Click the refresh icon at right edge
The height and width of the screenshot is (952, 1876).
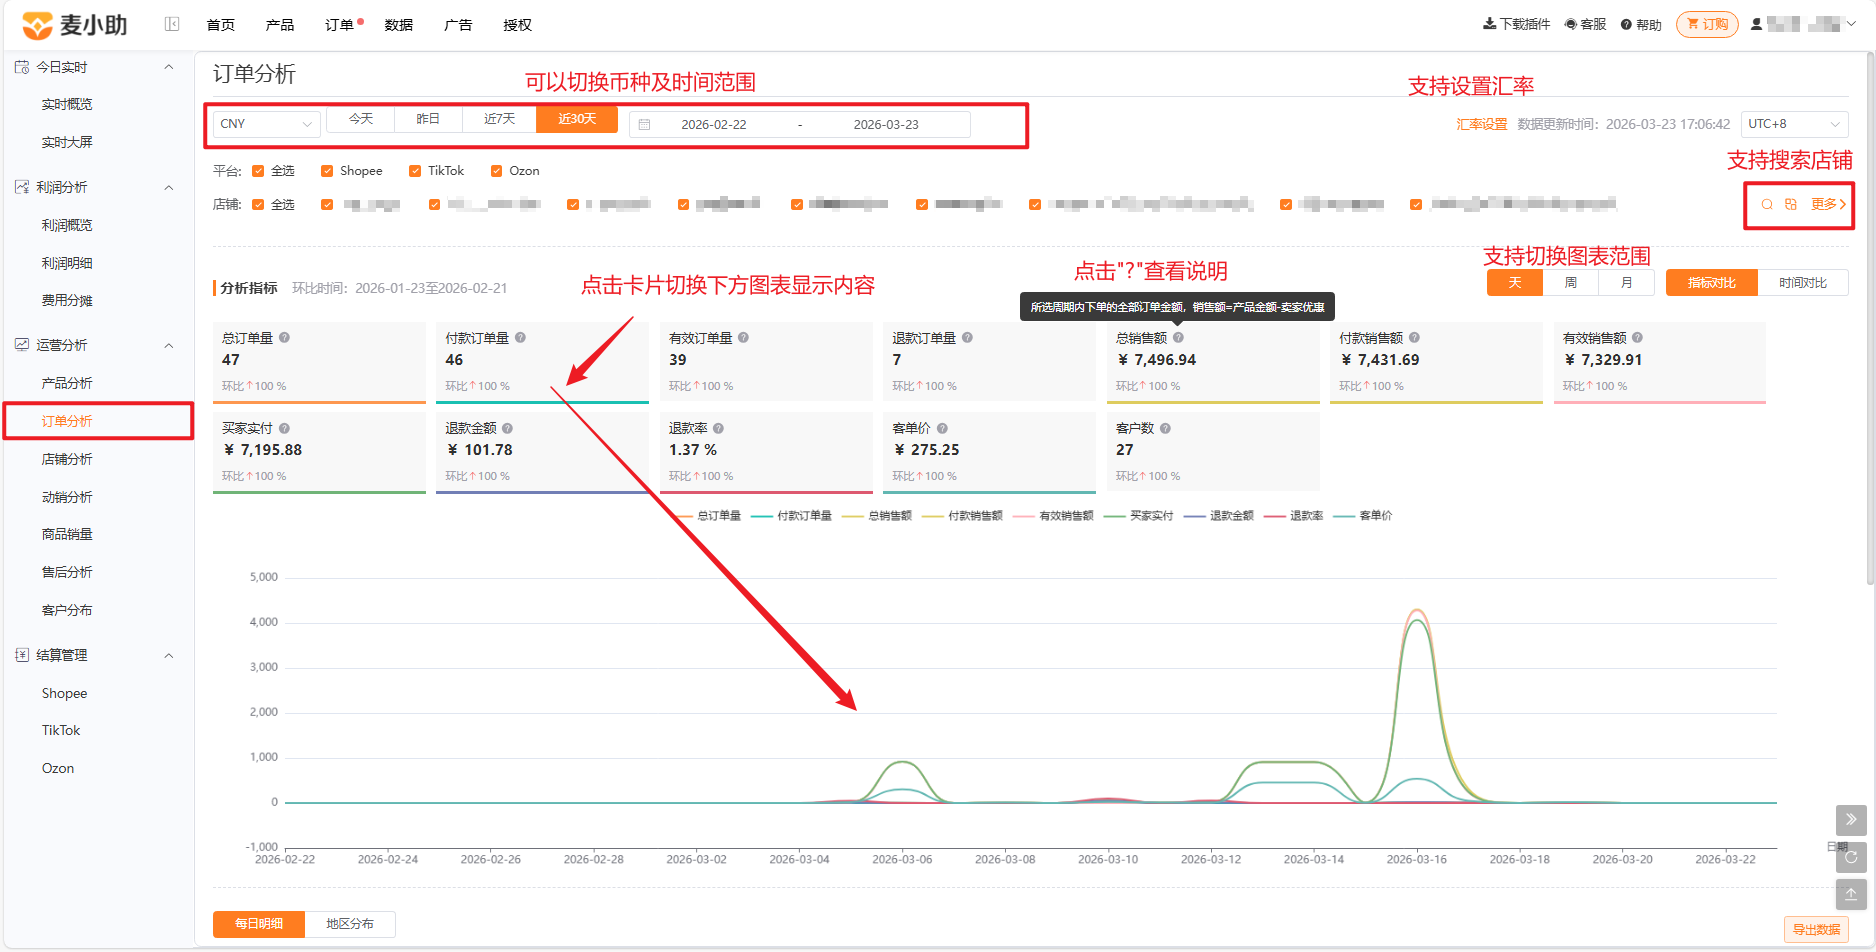(1851, 857)
